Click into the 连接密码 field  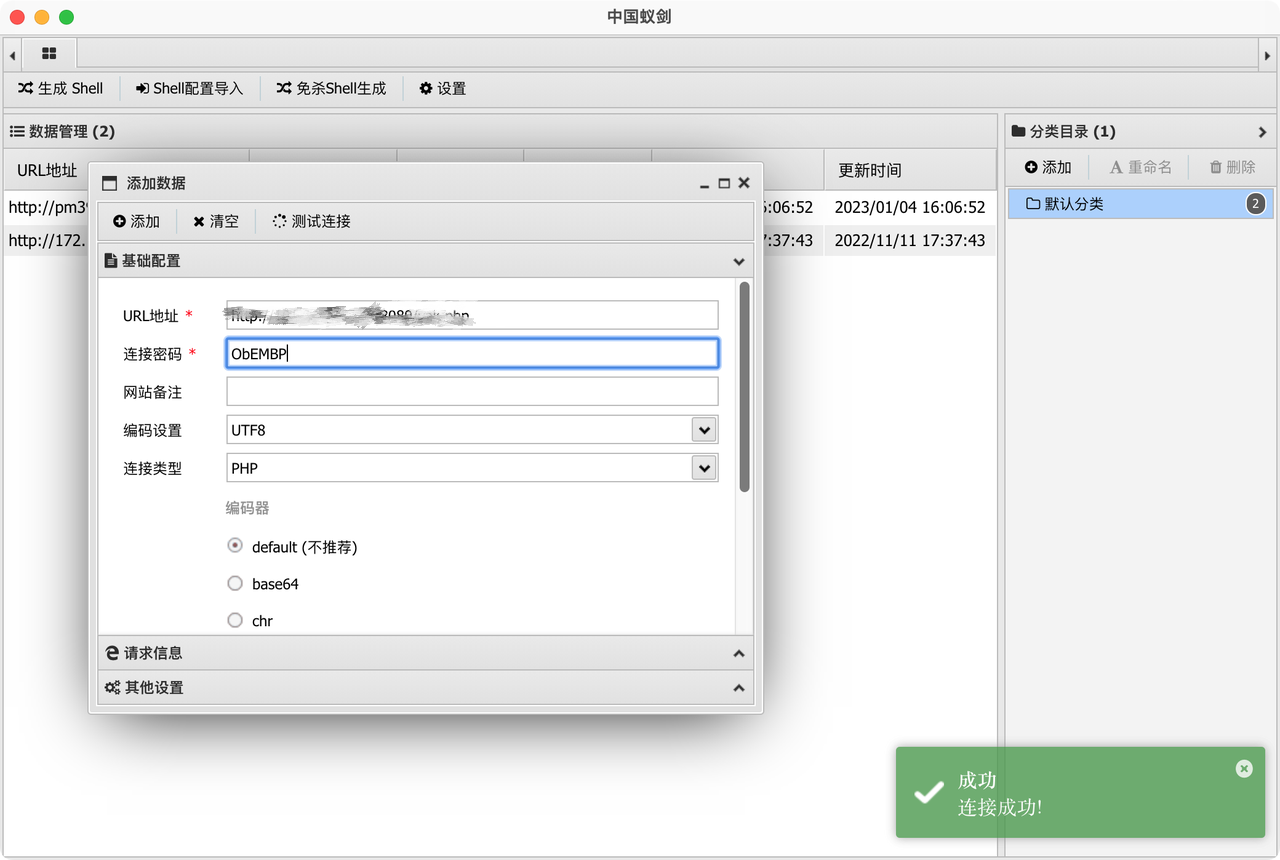tap(472, 353)
